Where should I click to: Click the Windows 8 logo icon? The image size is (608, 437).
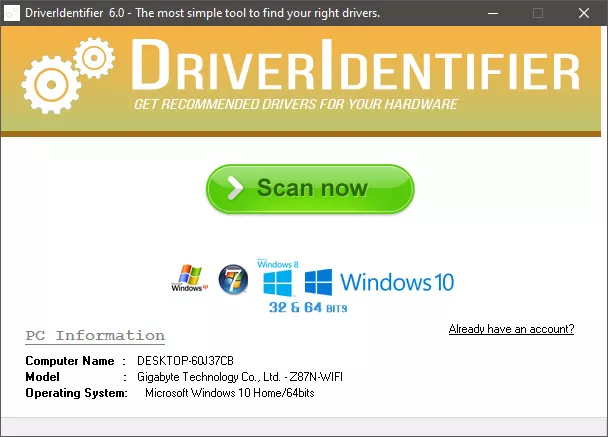coord(278,278)
